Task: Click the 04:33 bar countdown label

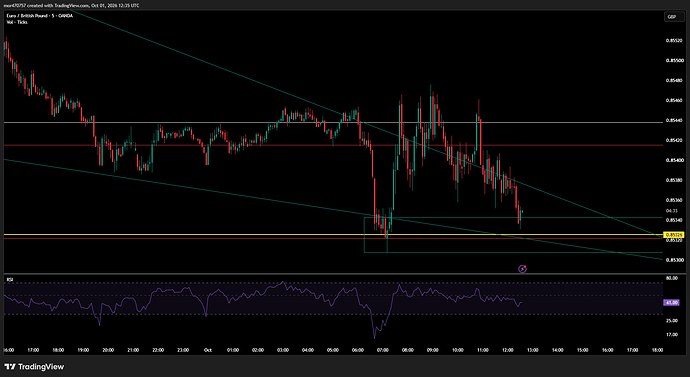Action: (x=671, y=210)
